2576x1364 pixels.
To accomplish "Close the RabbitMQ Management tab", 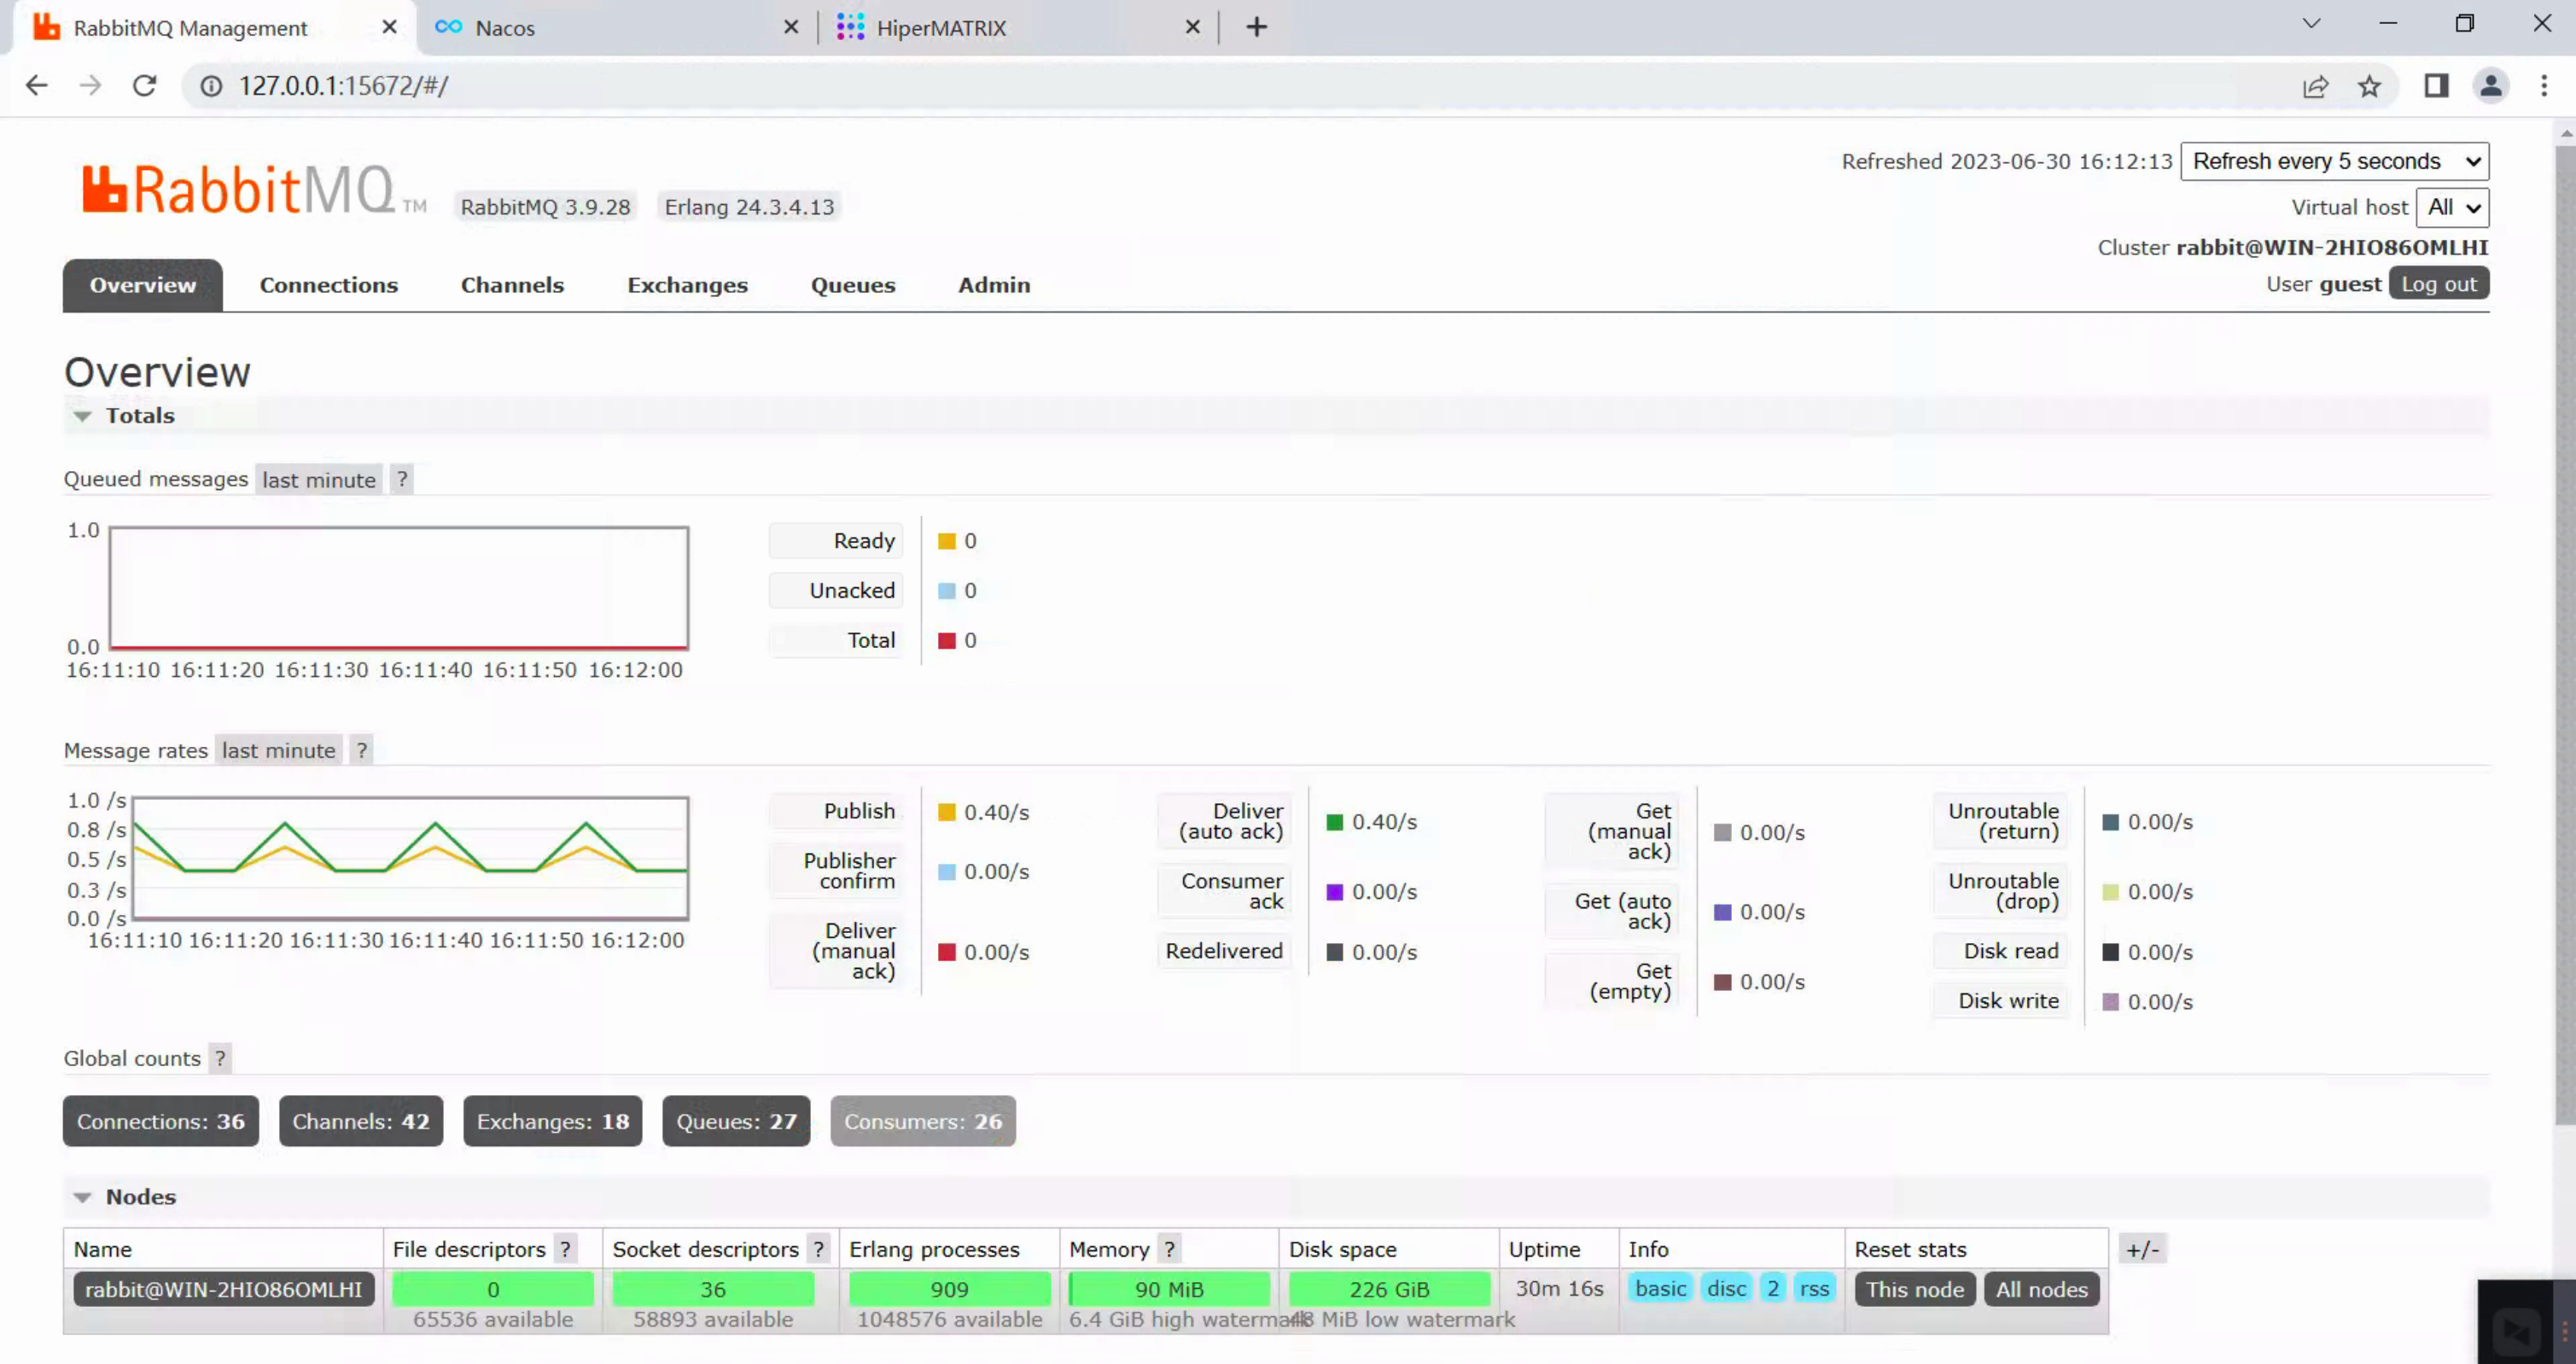I will coord(390,27).
